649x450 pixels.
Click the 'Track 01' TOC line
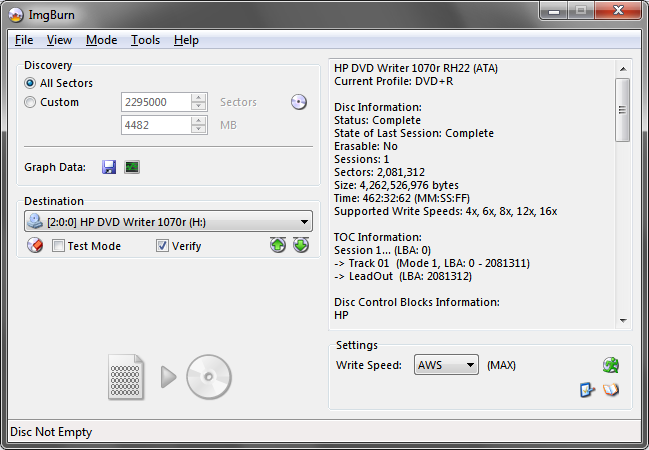(432, 263)
